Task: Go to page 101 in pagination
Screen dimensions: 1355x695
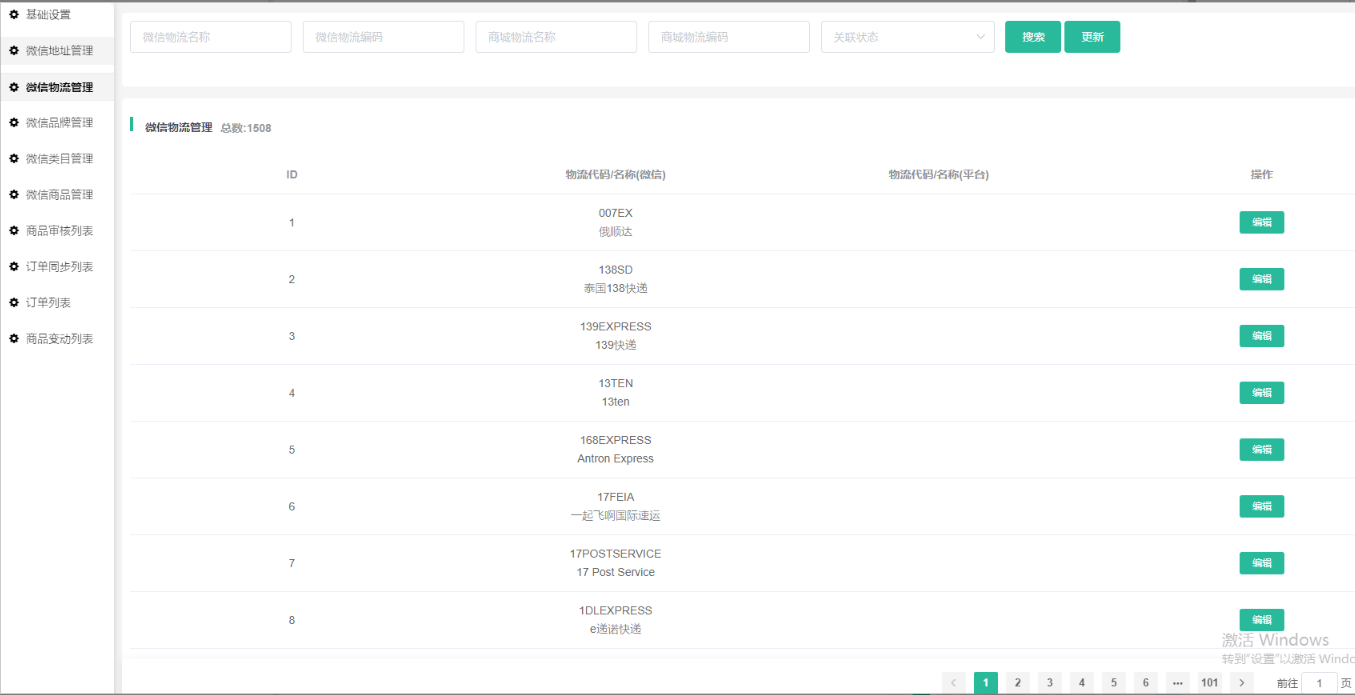Action: pos(1209,682)
